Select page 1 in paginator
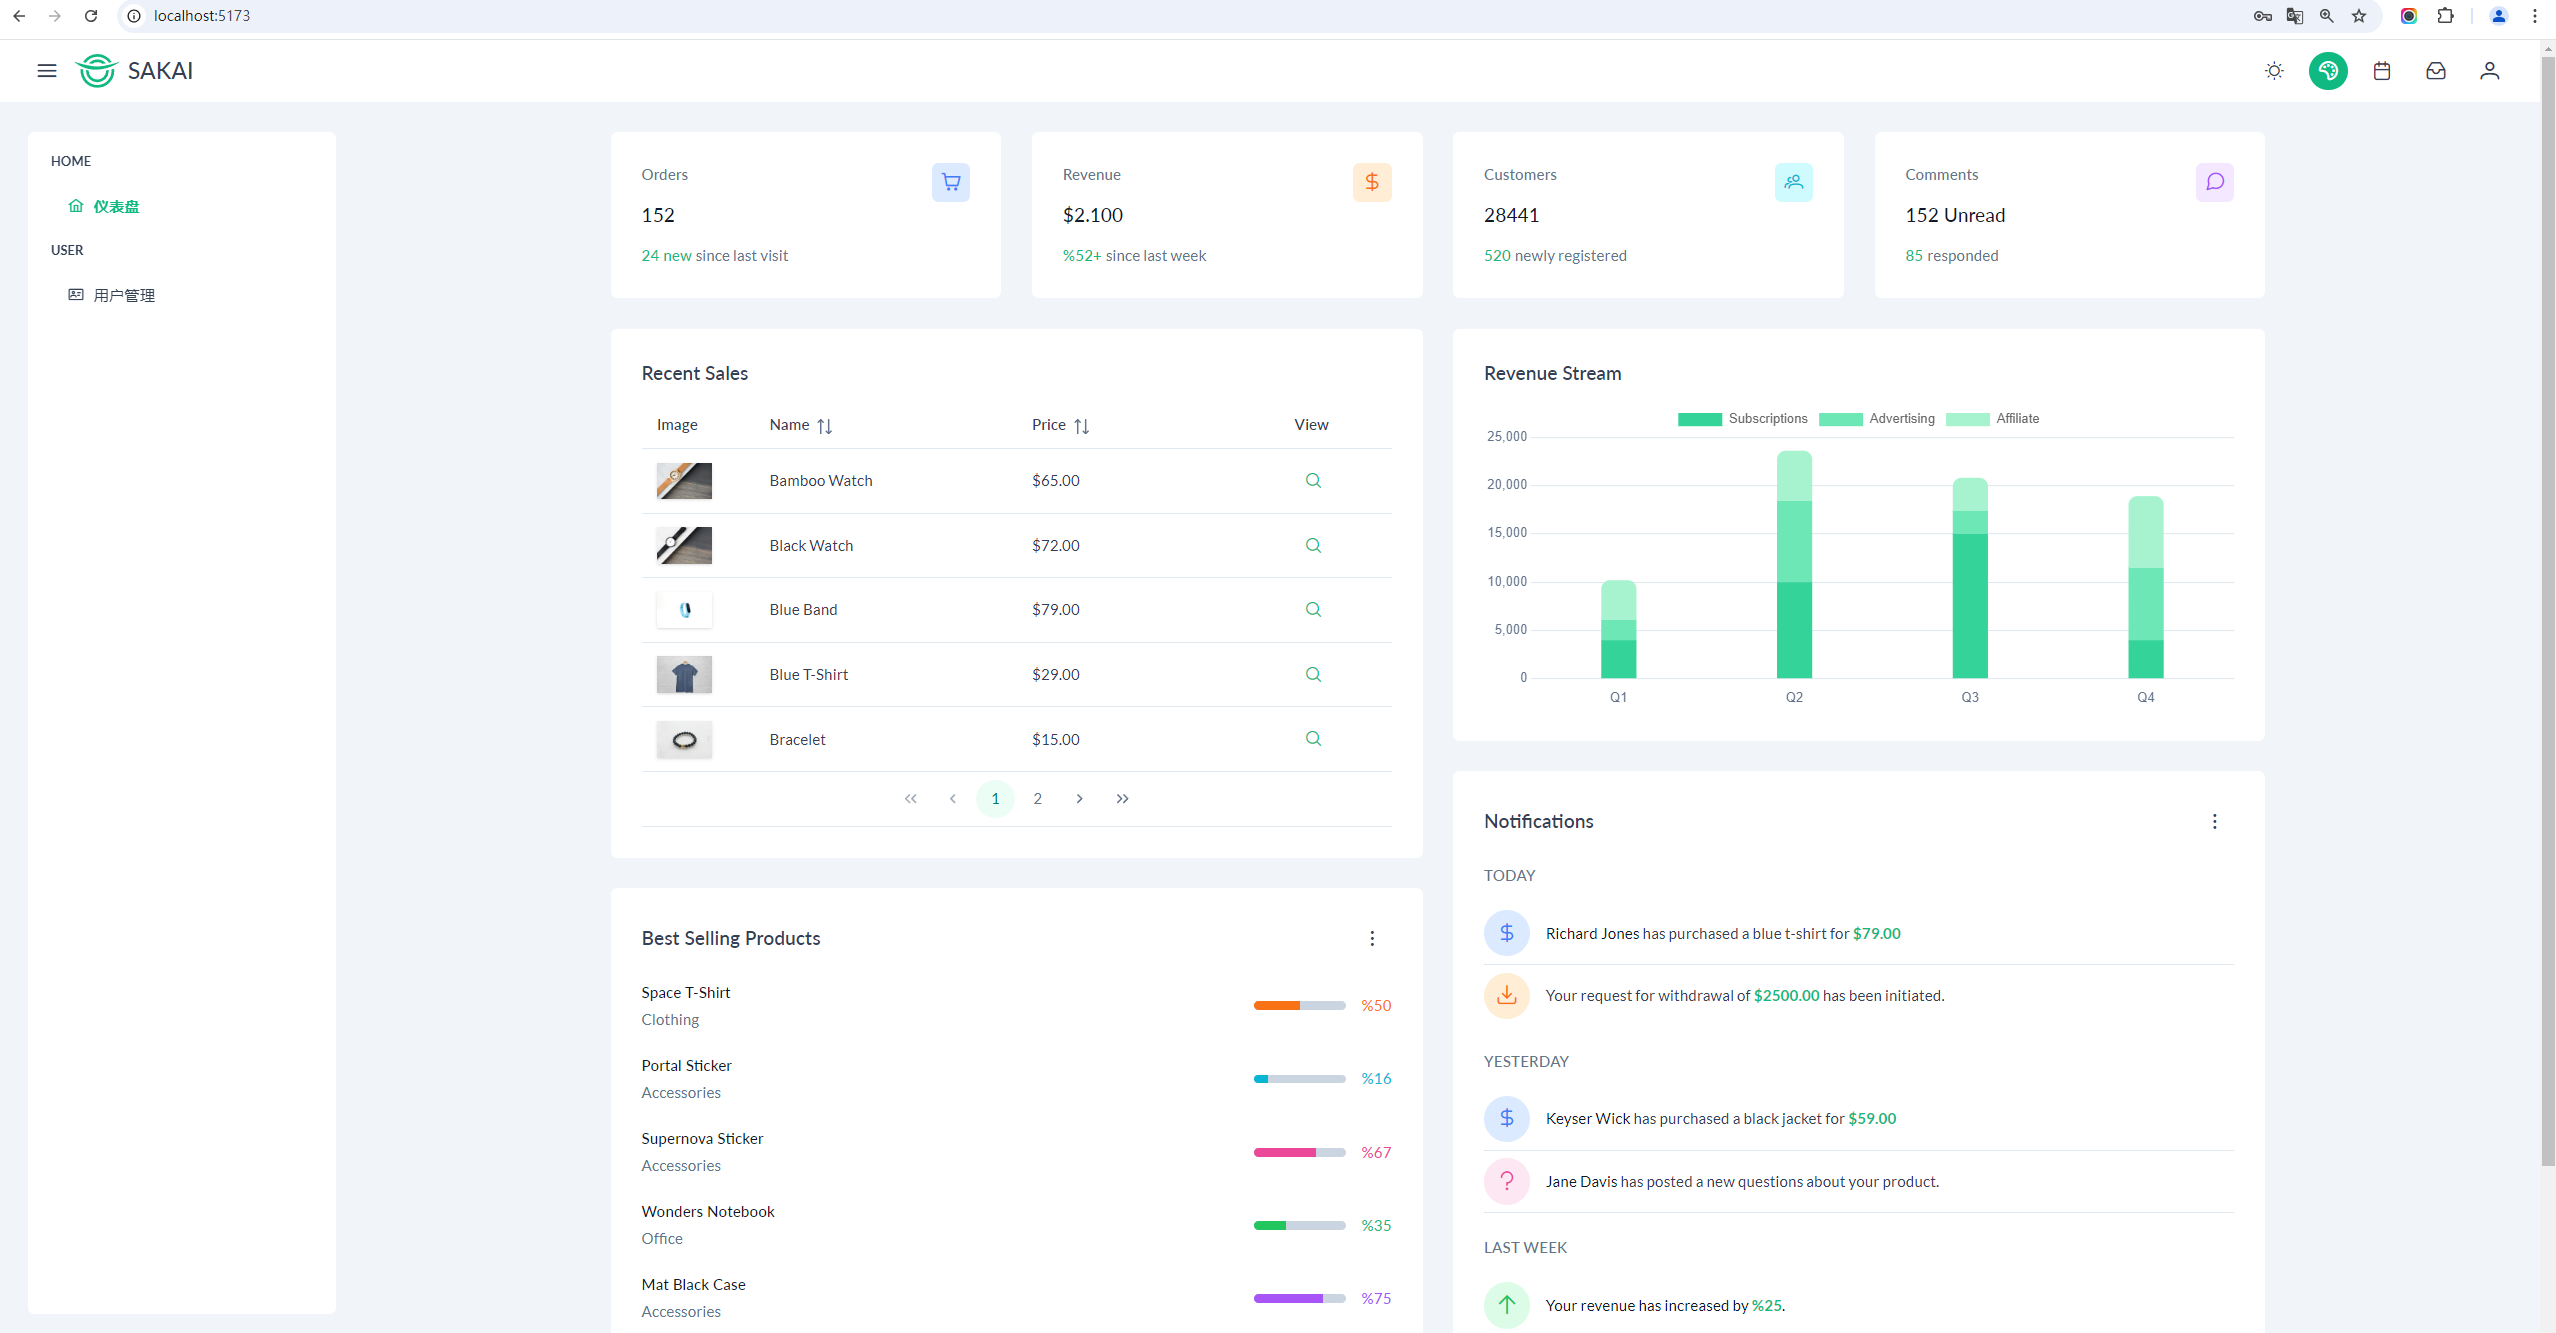Screen dimensions: 2556x1333 pyautogui.click(x=995, y=799)
